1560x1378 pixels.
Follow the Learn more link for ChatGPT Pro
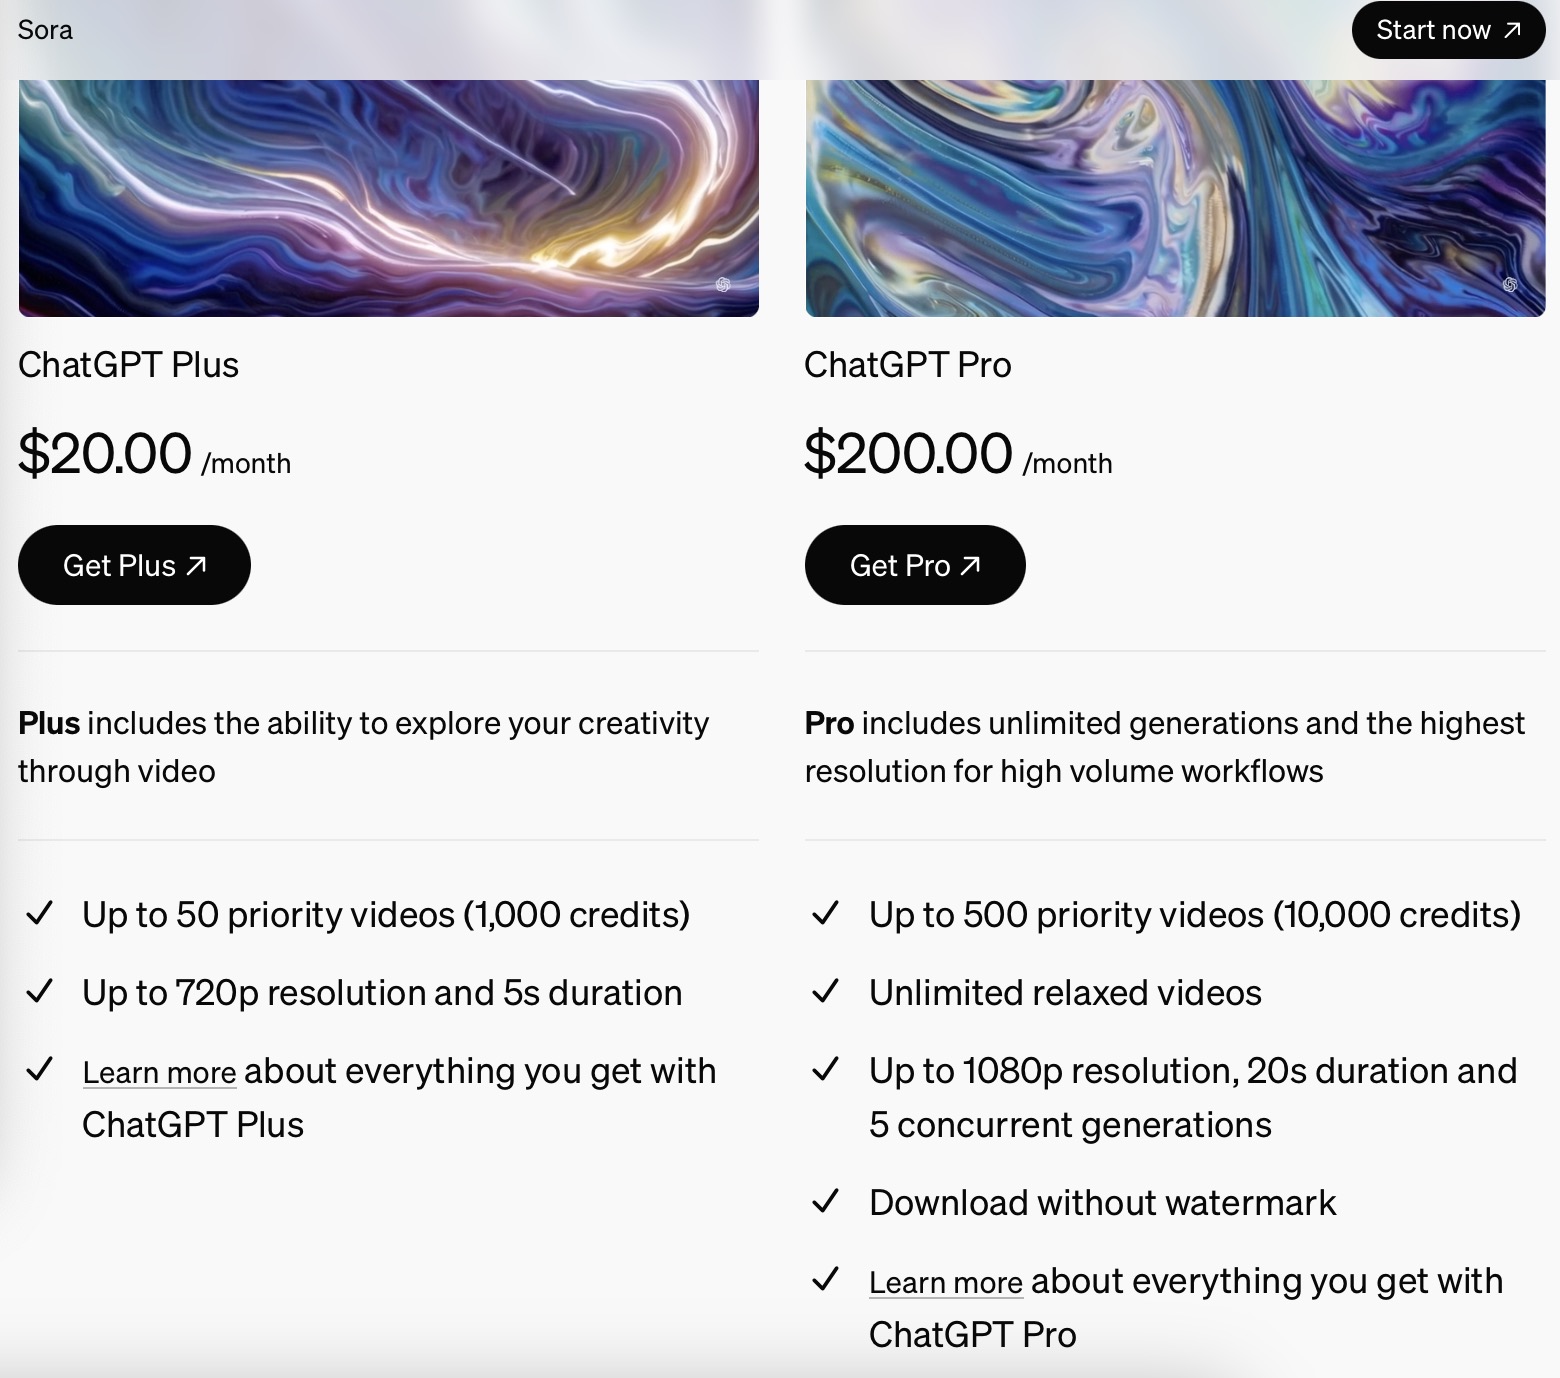pyautogui.click(x=945, y=1283)
